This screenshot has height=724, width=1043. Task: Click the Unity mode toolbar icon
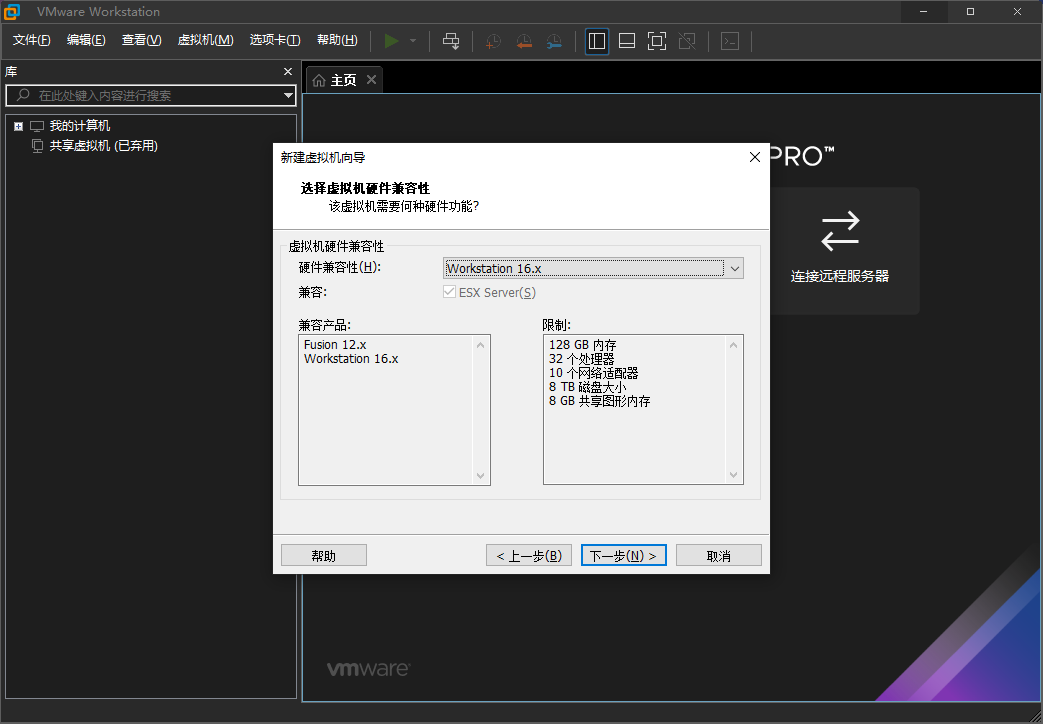[x=687, y=41]
